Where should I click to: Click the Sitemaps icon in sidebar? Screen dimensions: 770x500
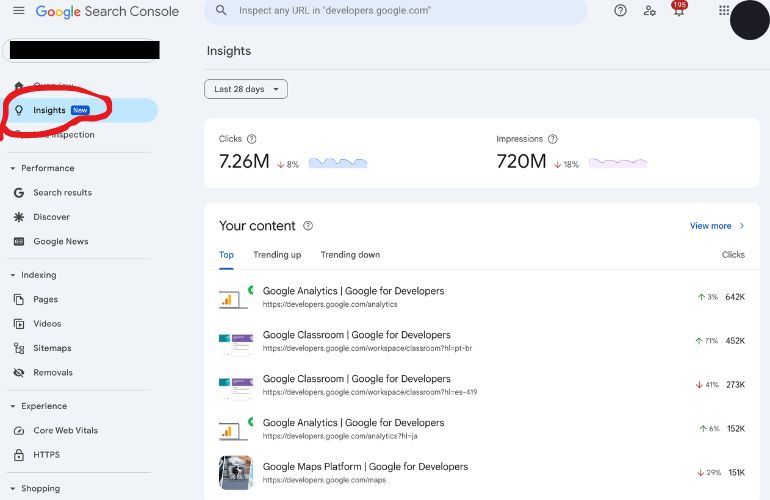(19, 348)
